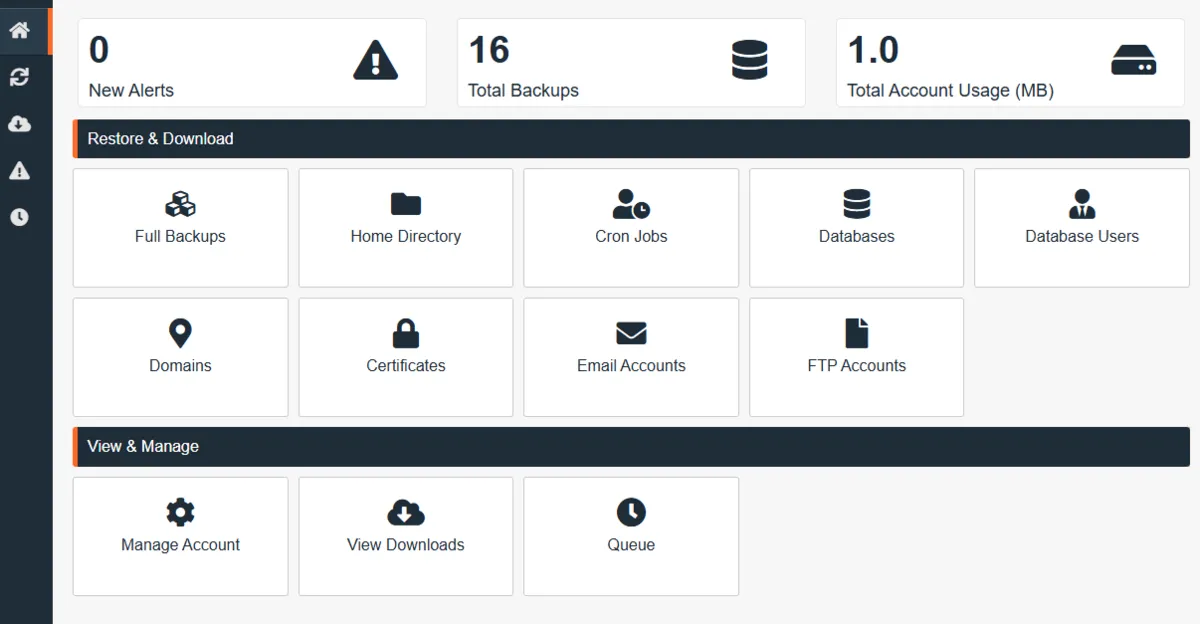Image resolution: width=1200 pixels, height=624 pixels.
Task: Click the sync arrows sidebar icon
Action: [x=19, y=77]
